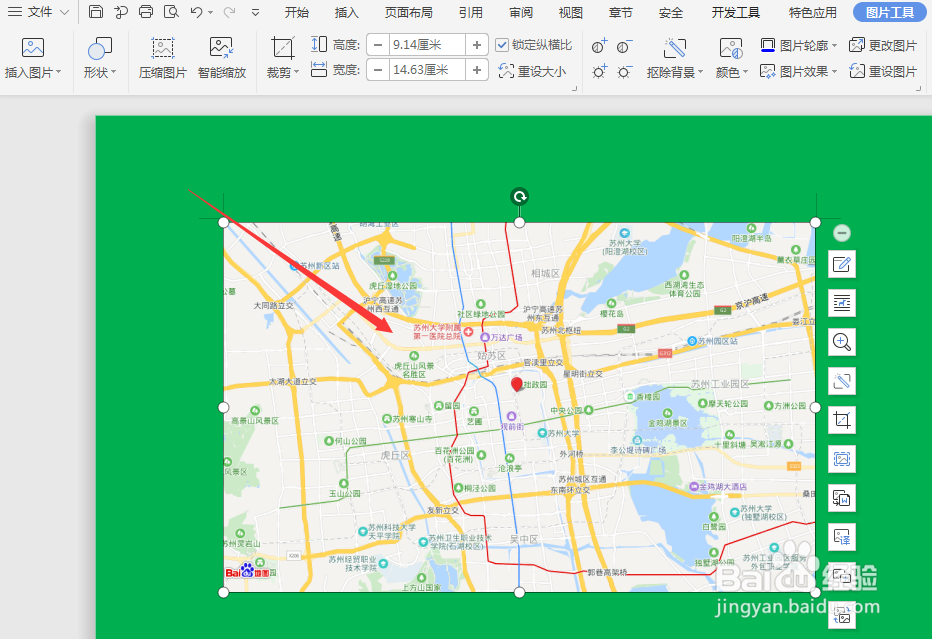The height and width of the screenshot is (639, 932).
Task: Click the floating picture translate icon
Action: pyautogui.click(x=842, y=537)
